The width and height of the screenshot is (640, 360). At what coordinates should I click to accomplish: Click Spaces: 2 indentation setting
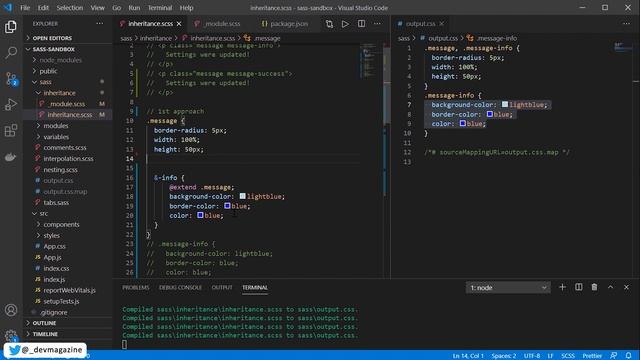point(504,356)
